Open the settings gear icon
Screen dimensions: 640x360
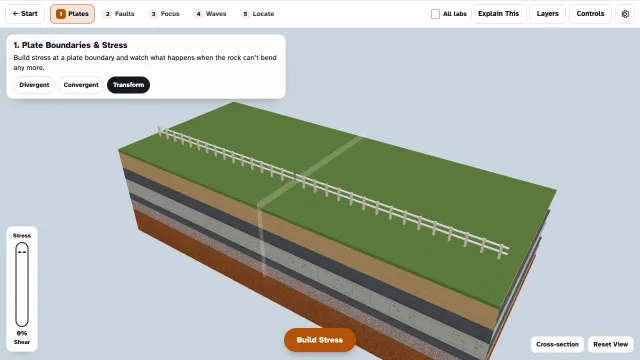625,14
